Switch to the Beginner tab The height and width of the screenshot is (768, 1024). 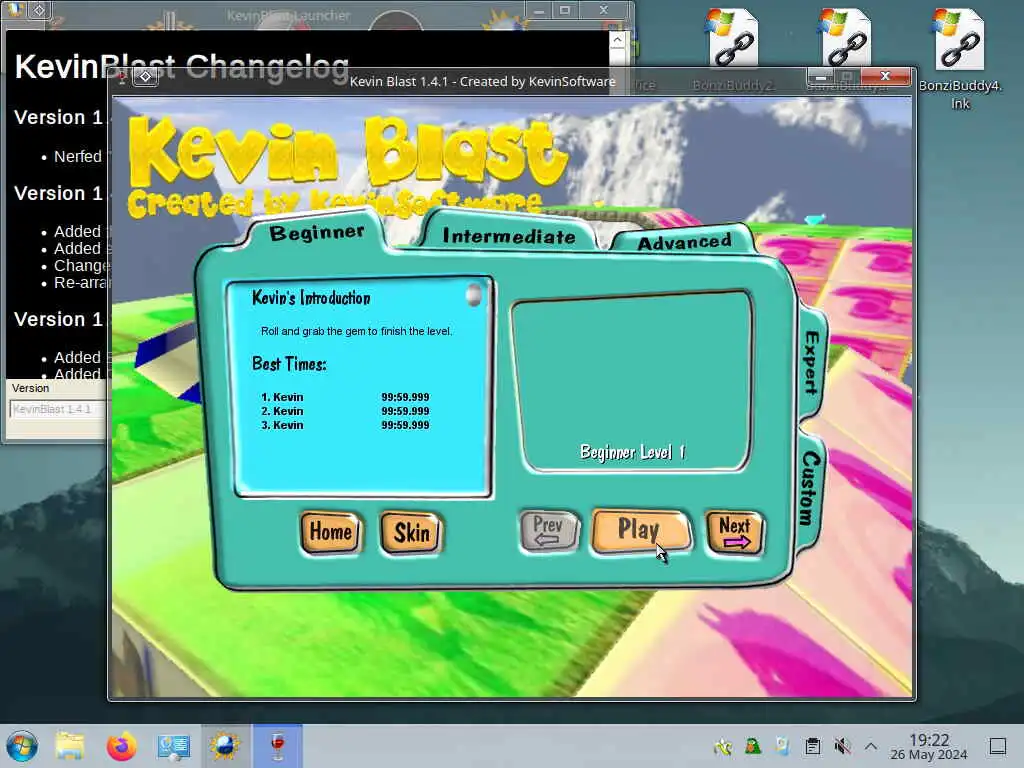317,232
